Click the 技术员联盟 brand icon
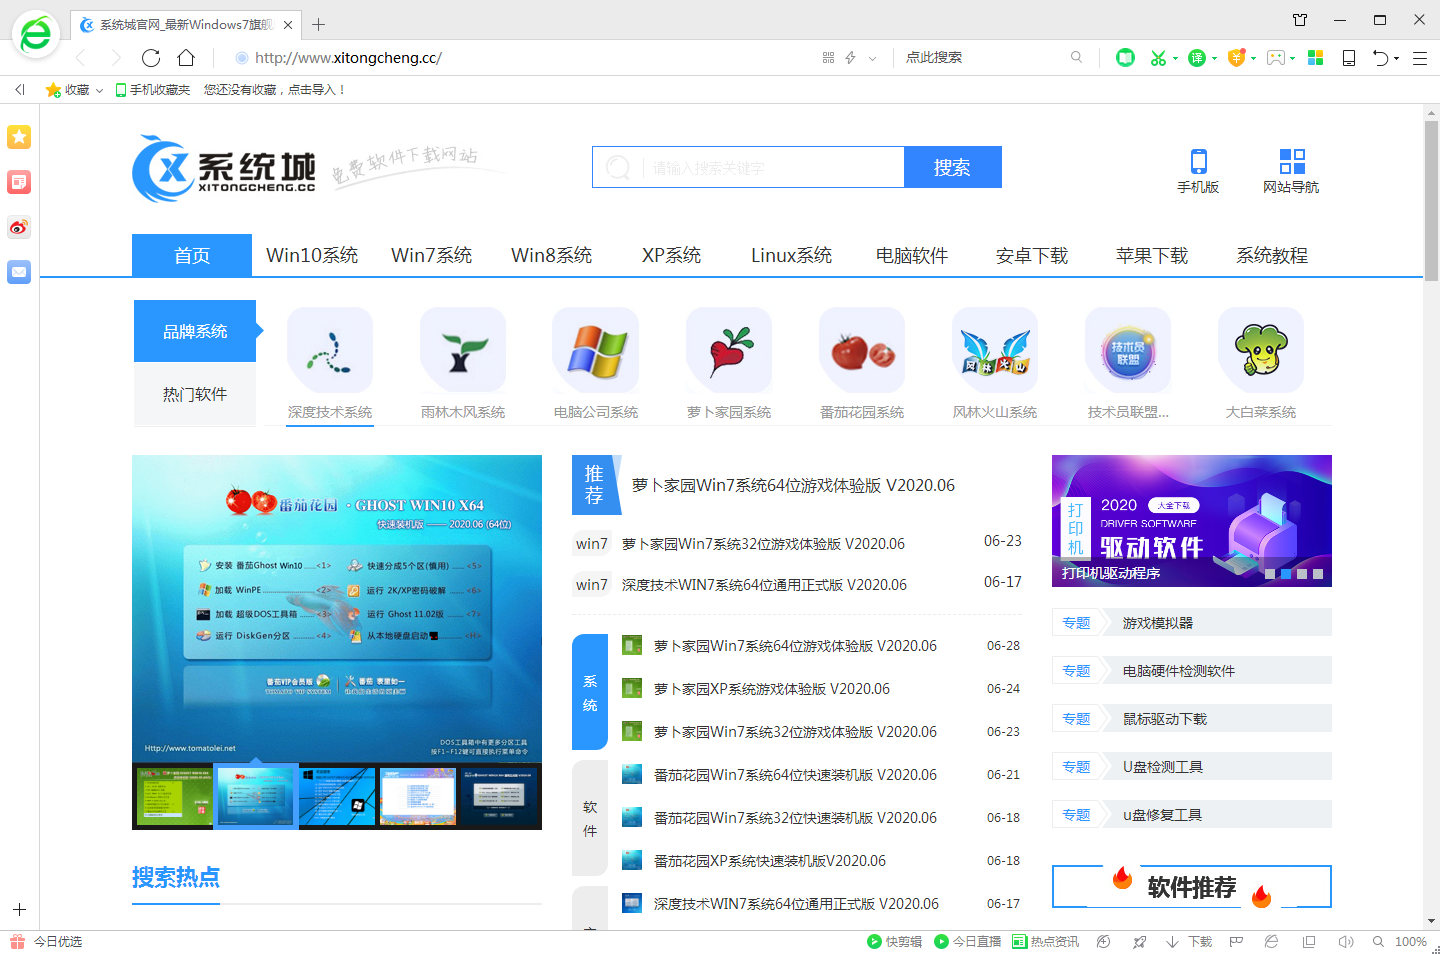Image resolution: width=1440 pixels, height=954 pixels. (x=1128, y=350)
